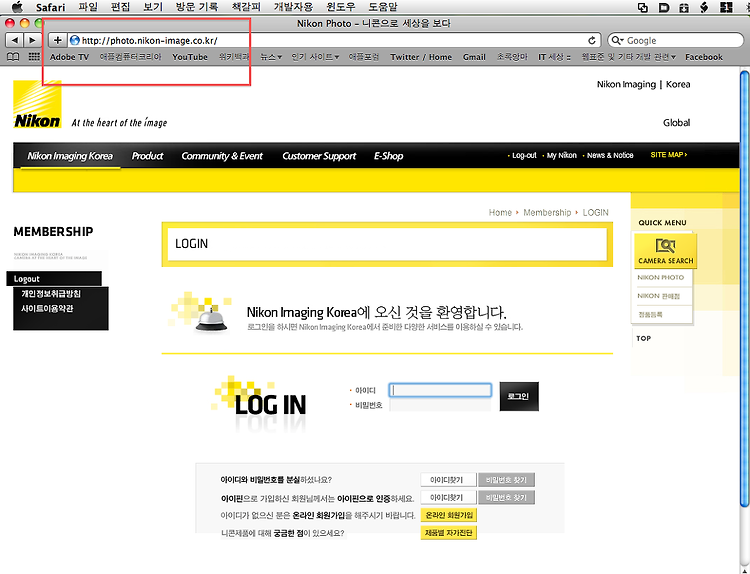Open 개인정보취급방침 in the sidebar
This screenshot has width=750, height=574.
tap(51, 294)
